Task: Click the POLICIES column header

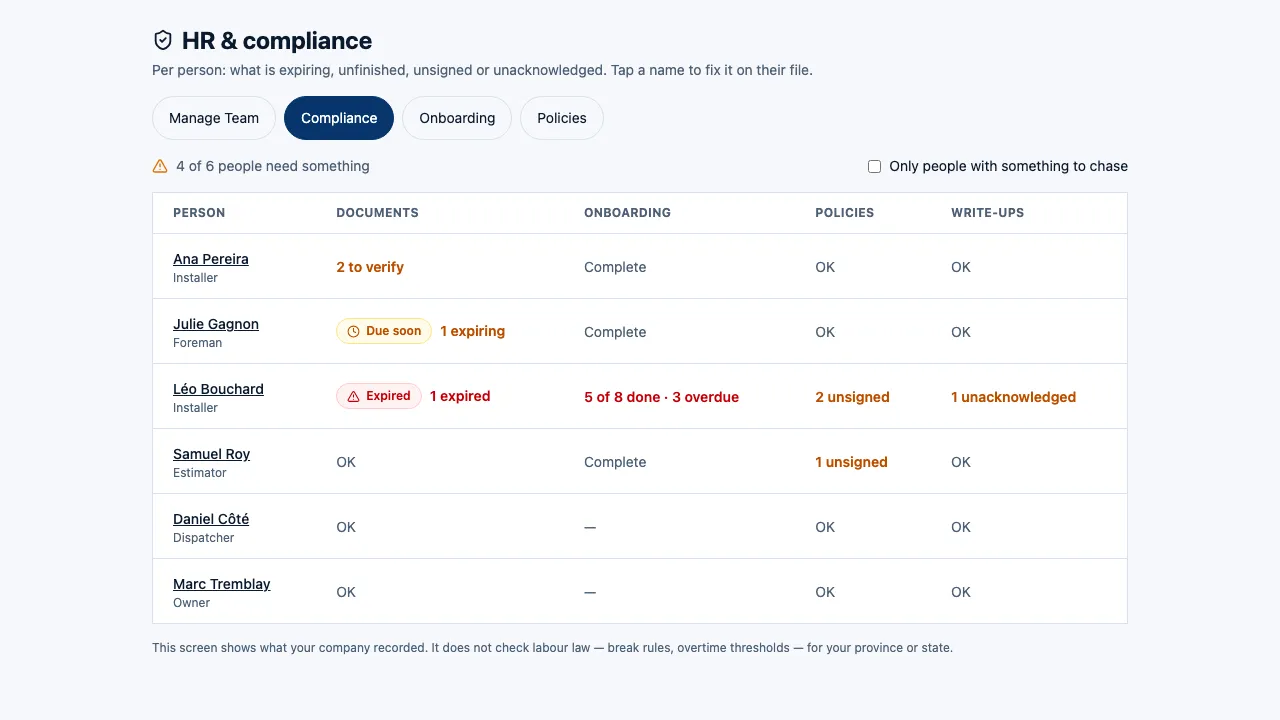Action: pos(844,213)
